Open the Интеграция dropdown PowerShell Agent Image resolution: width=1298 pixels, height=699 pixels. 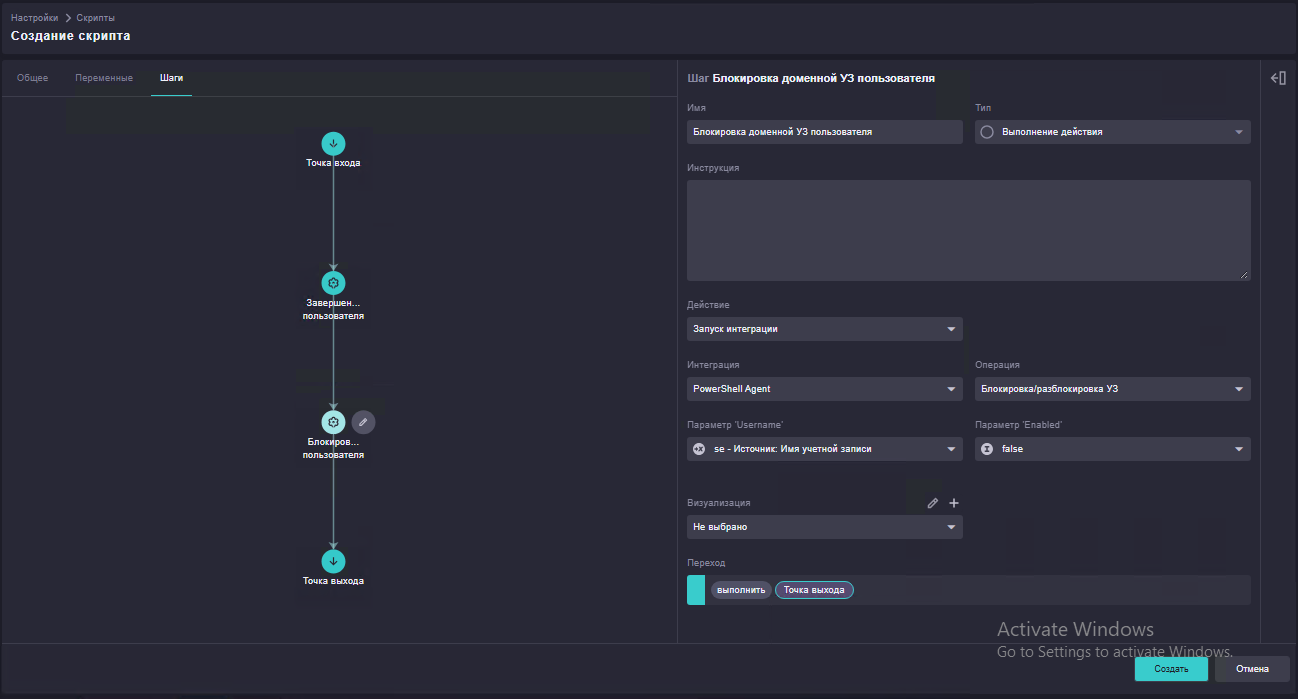tap(825, 389)
